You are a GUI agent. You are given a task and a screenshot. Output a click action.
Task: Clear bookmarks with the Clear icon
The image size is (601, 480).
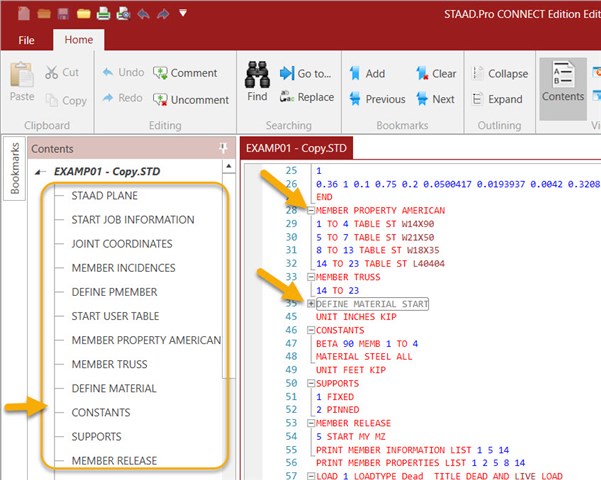435,73
